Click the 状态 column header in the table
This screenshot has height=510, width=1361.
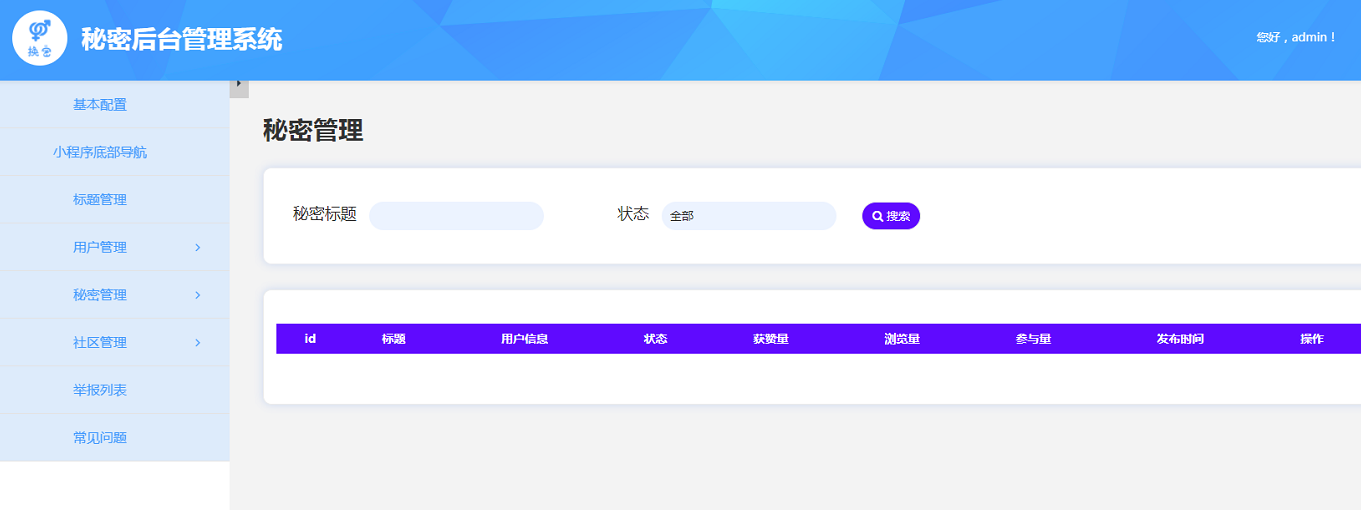tap(655, 339)
